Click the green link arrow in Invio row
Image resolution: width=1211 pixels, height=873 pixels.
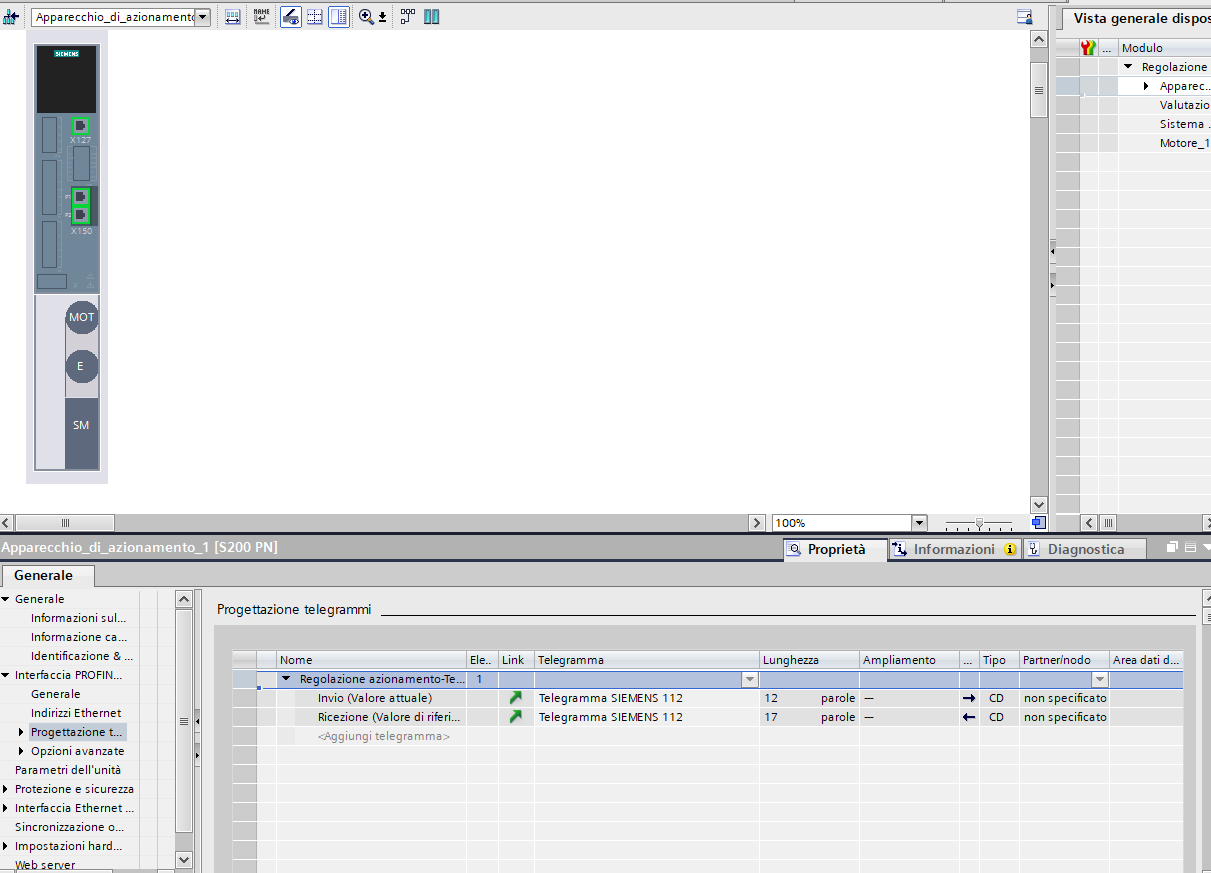pyautogui.click(x=515, y=698)
